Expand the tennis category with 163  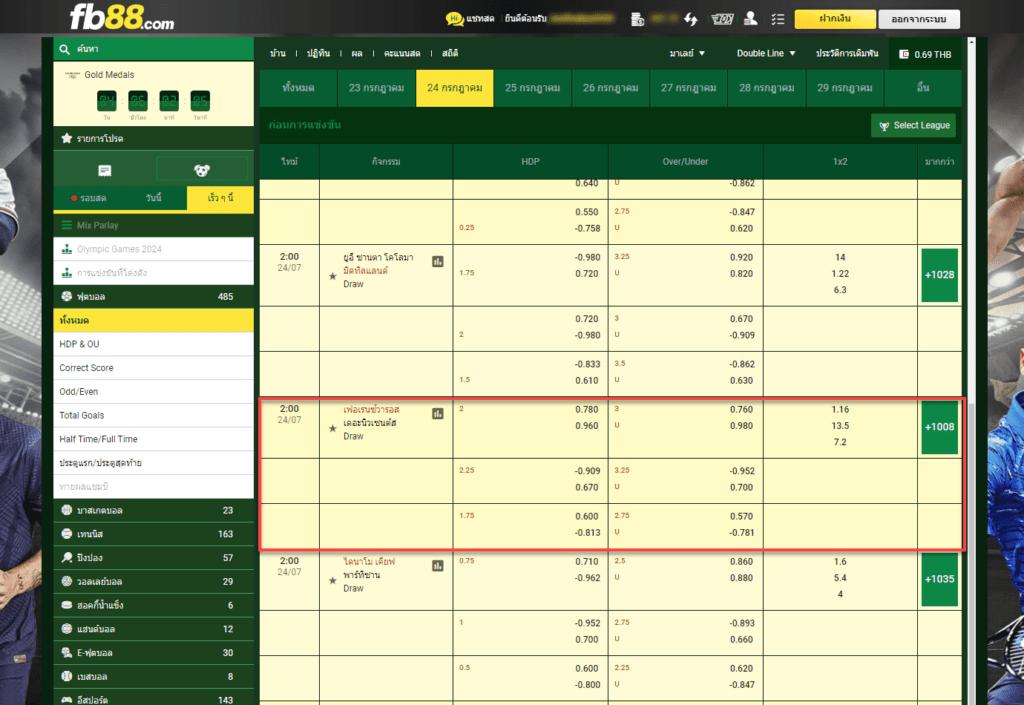click(x=153, y=534)
